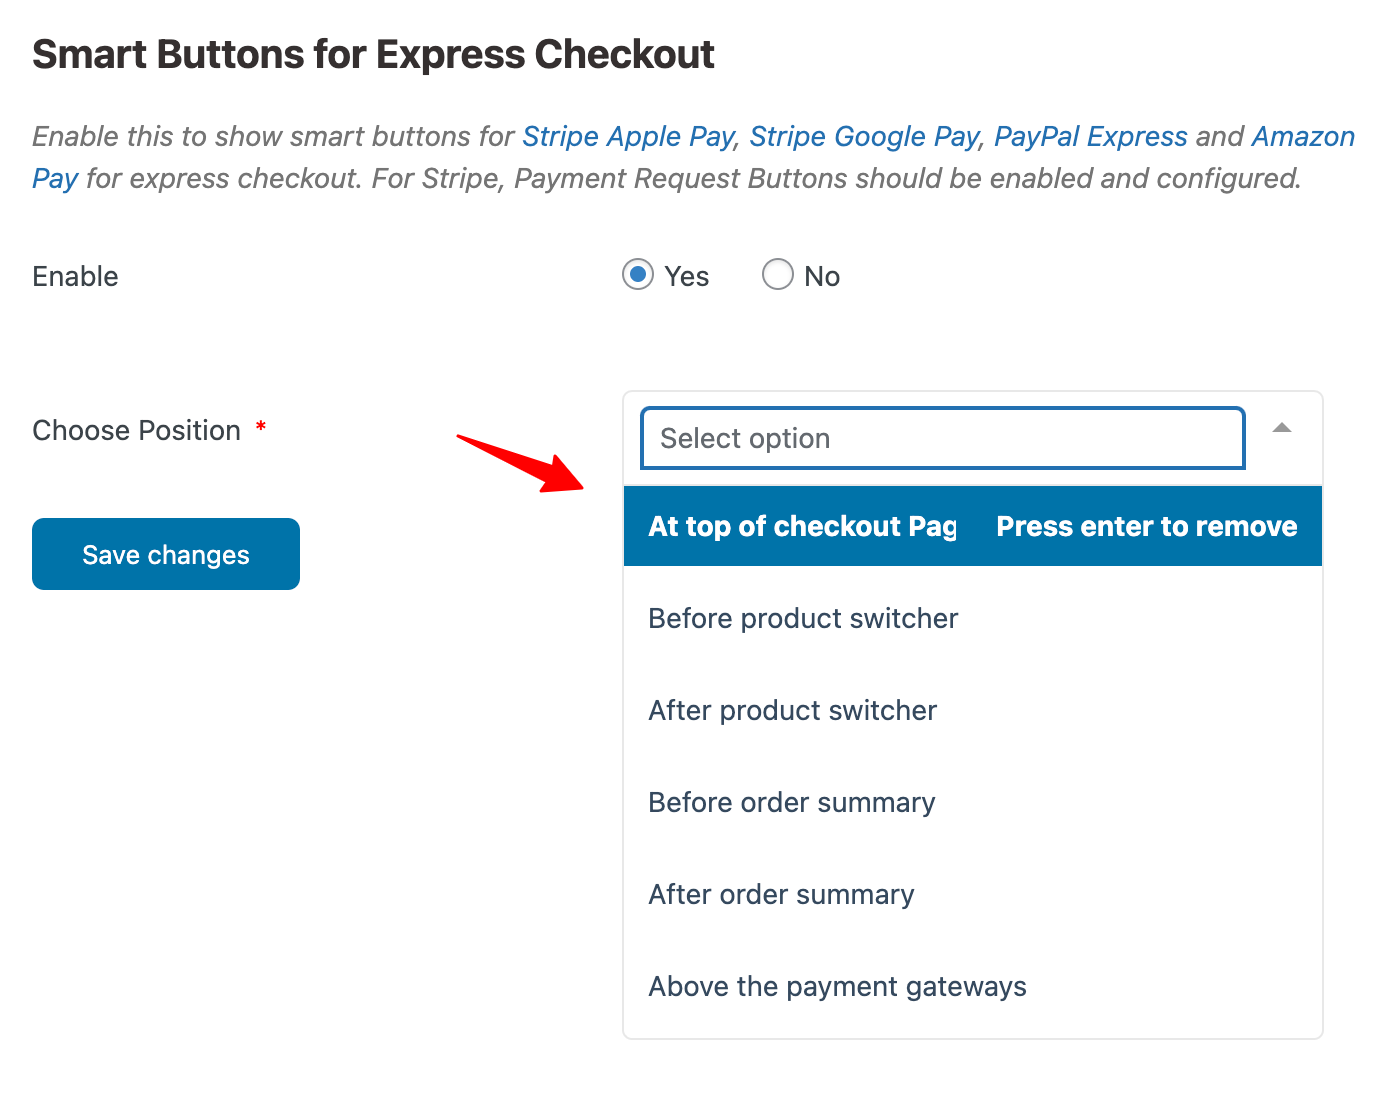Open the PayPal Express link

click(x=1091, y=136)
